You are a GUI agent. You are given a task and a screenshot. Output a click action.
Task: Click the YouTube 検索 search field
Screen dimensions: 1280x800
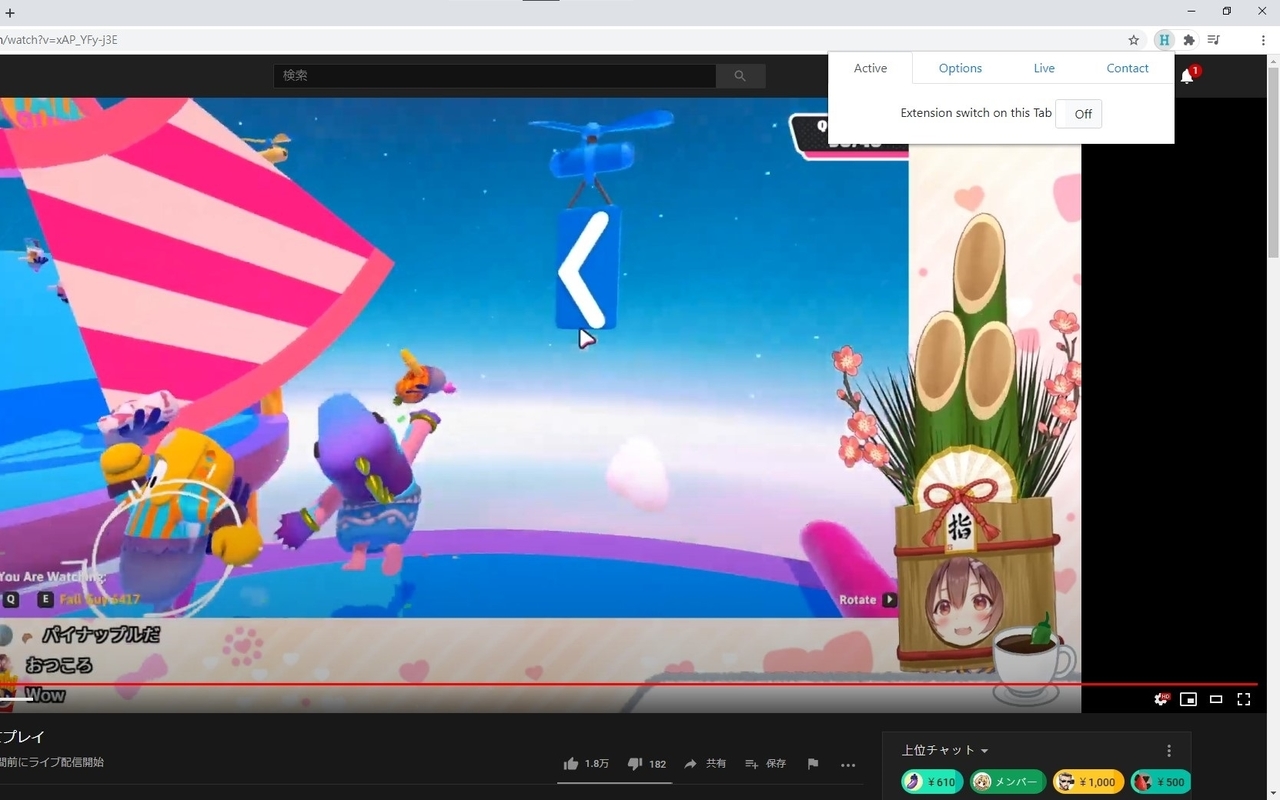pos(495,76)
